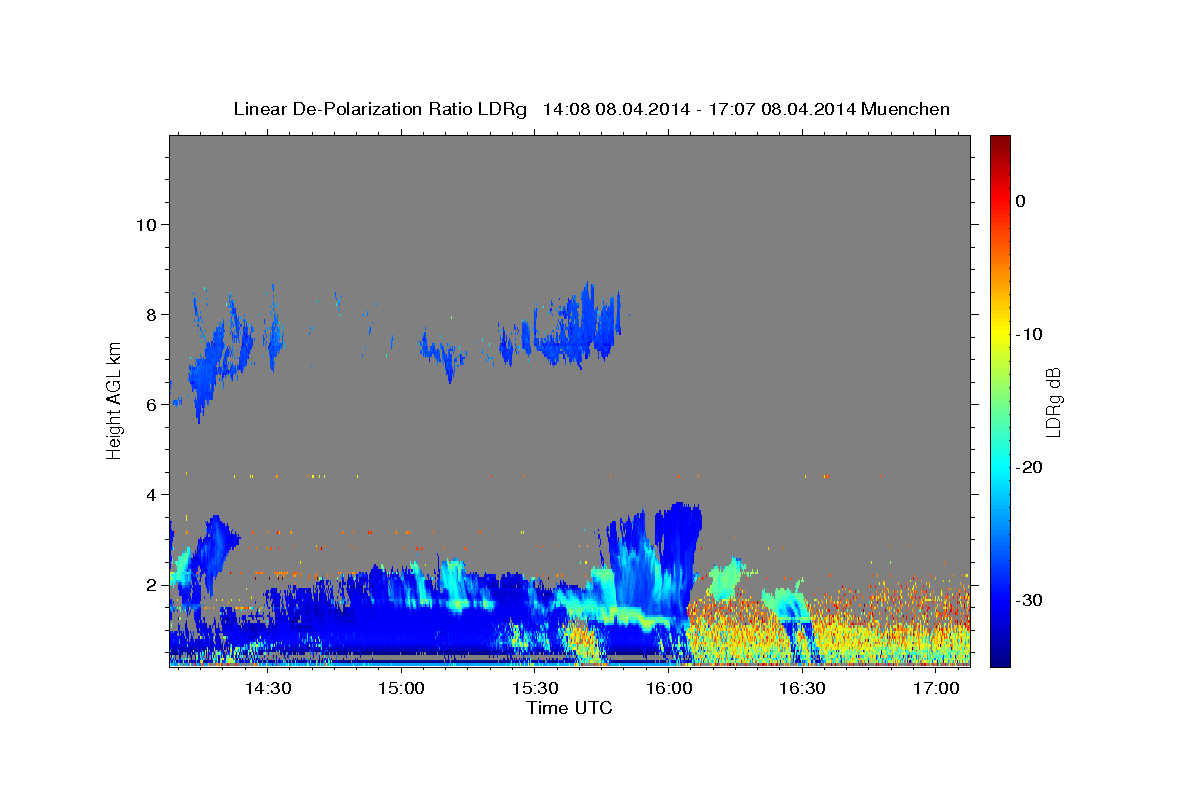
Task: Click the height tick label 6
Action: click(x=152, y=404)
